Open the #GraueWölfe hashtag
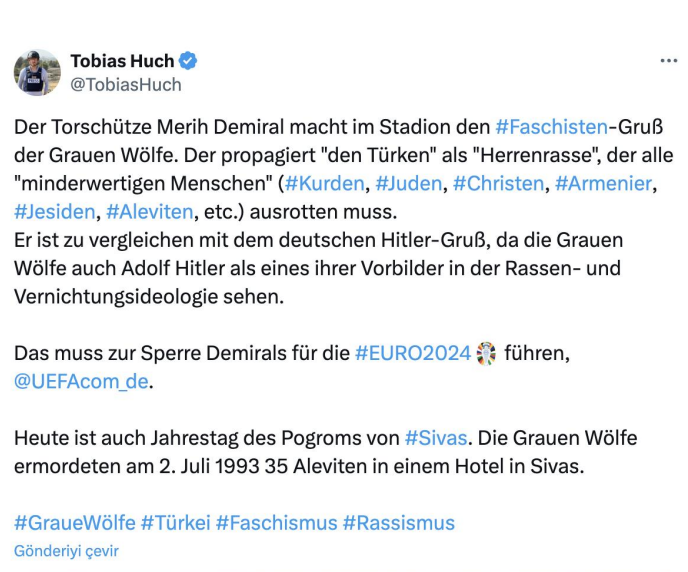This screenshot has height=572, width=688. click(x=73, y=522)
